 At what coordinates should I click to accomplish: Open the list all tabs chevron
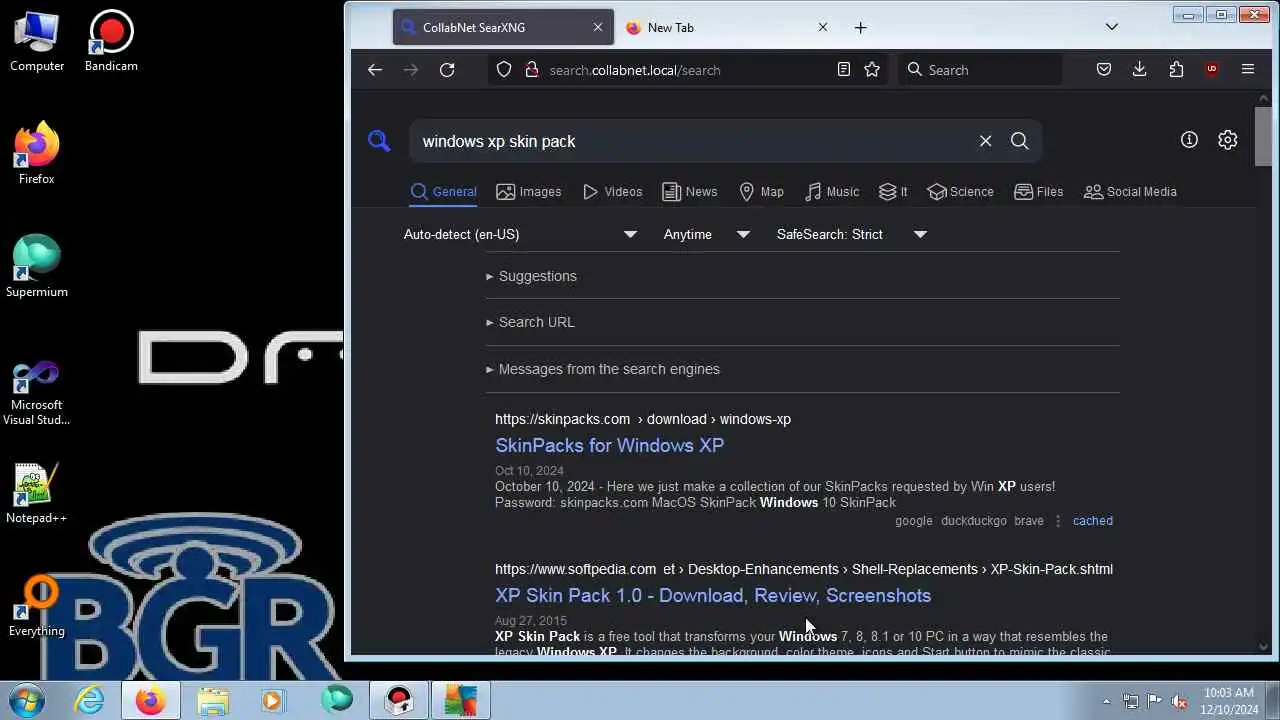click(x=1111, y=27)
